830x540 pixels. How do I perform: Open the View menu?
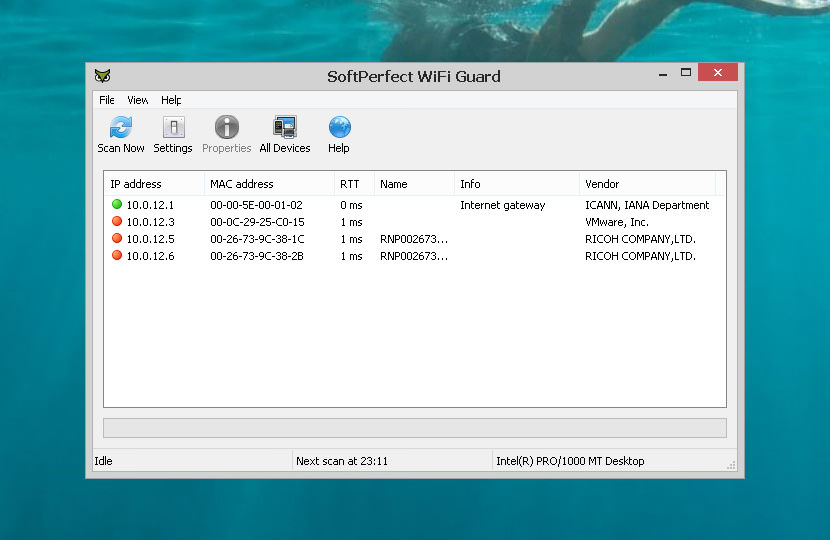[138, 100]
